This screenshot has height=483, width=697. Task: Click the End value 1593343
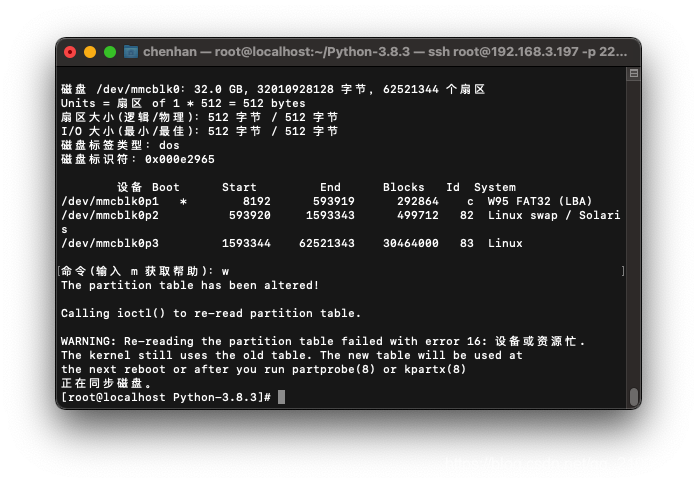pos(330,216)
